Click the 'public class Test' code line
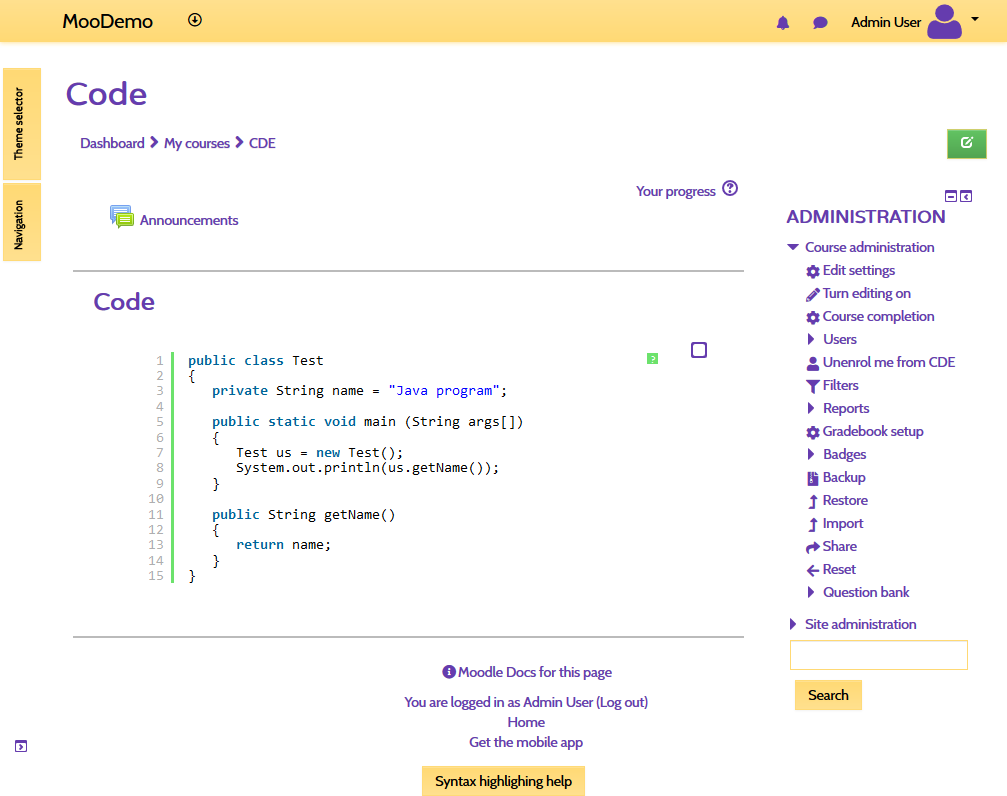Viewport: 1007px width, 796px height. coord(256,360)
